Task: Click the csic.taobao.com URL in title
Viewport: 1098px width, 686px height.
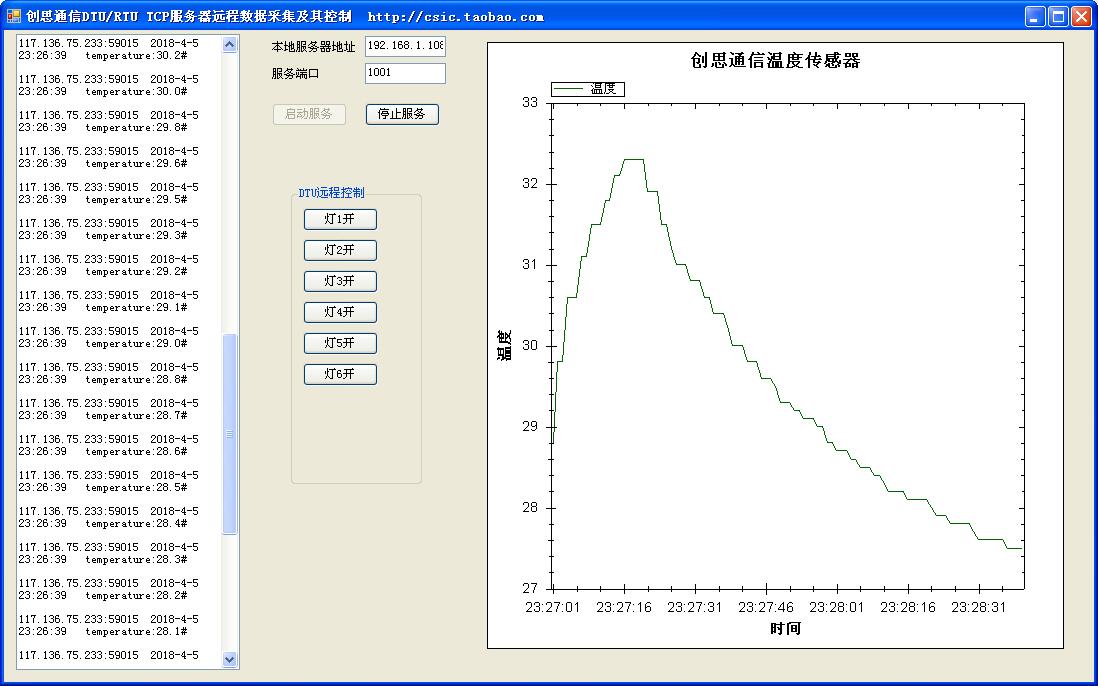Action: pyautogui.click(x=456, y=18)
